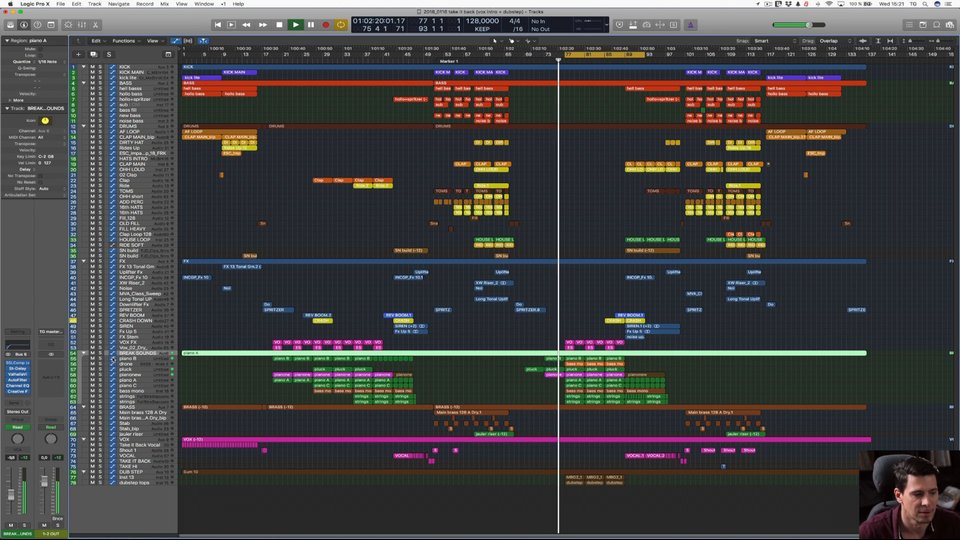Collapse the VOX track stack
Image resolution: width=960 pixels, height=540 pixels.
(84, 440)
